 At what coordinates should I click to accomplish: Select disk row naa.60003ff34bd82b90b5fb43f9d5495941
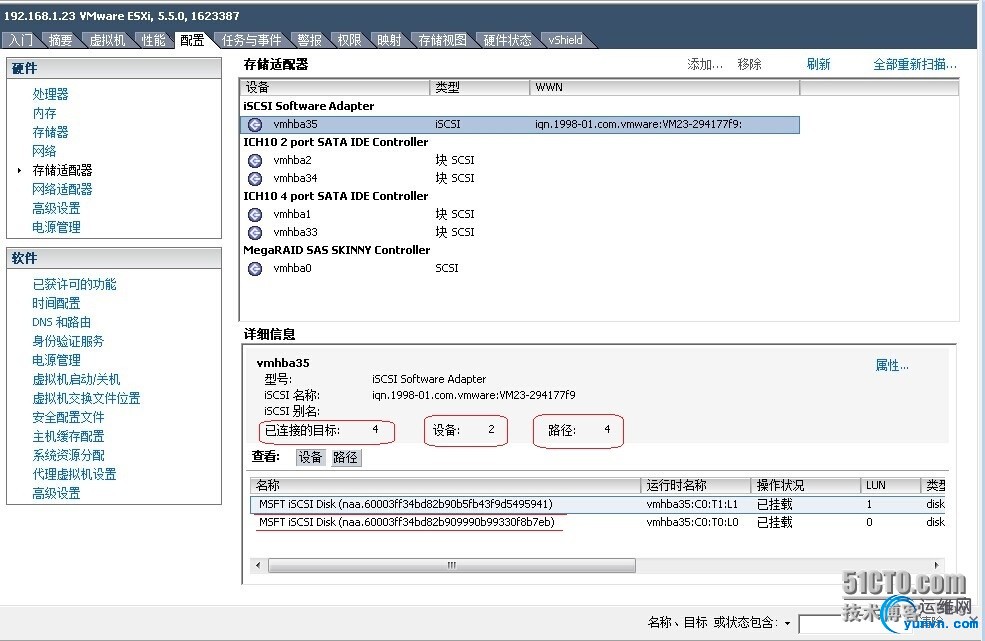tap(598, 504)
